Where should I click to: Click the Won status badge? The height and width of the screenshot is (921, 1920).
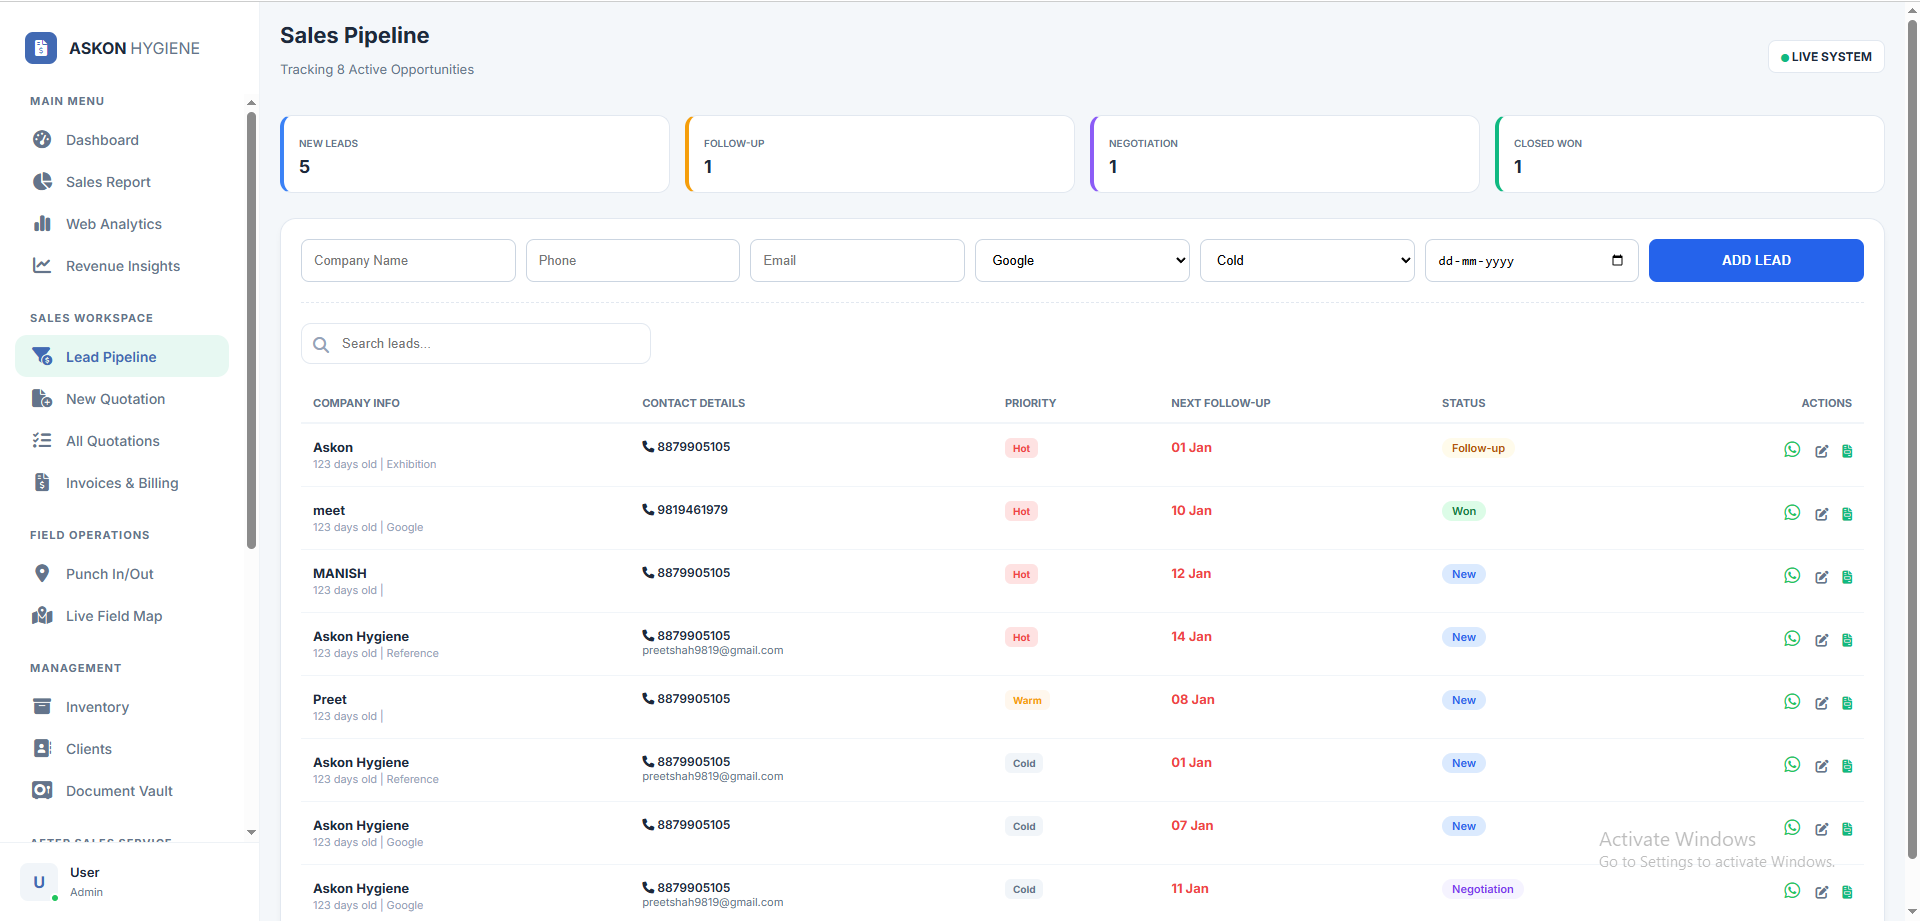click(x=1464, y=511)
